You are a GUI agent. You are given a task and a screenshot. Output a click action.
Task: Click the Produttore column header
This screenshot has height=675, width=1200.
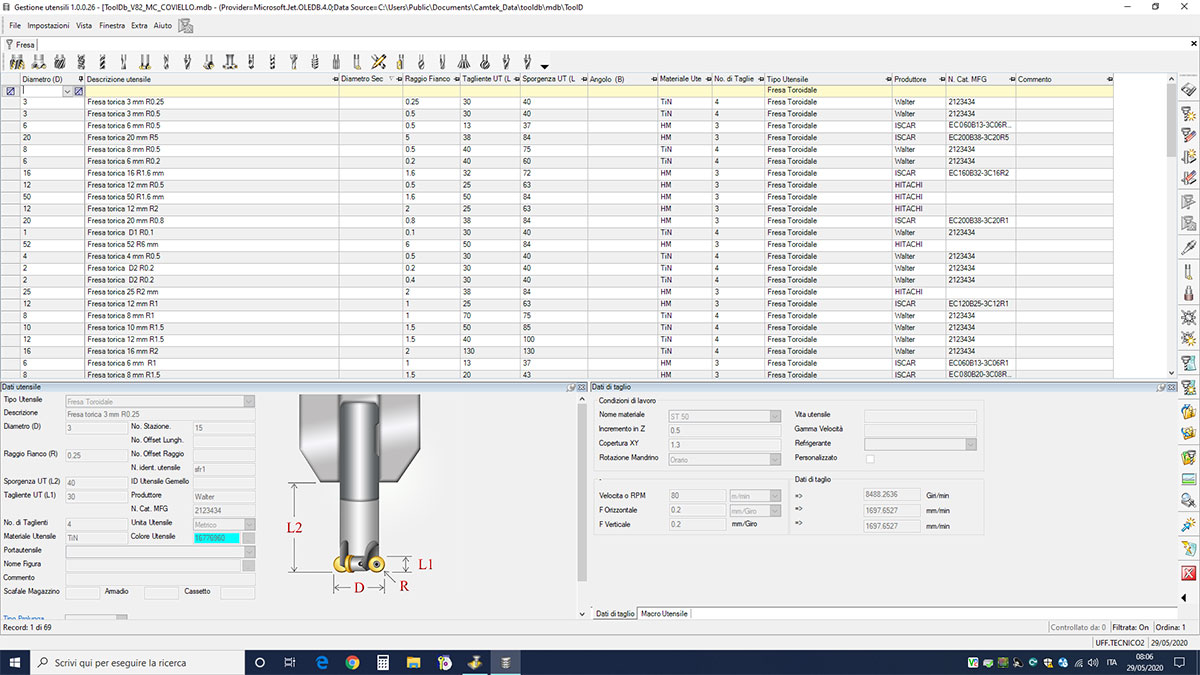[x=911, y=79]
